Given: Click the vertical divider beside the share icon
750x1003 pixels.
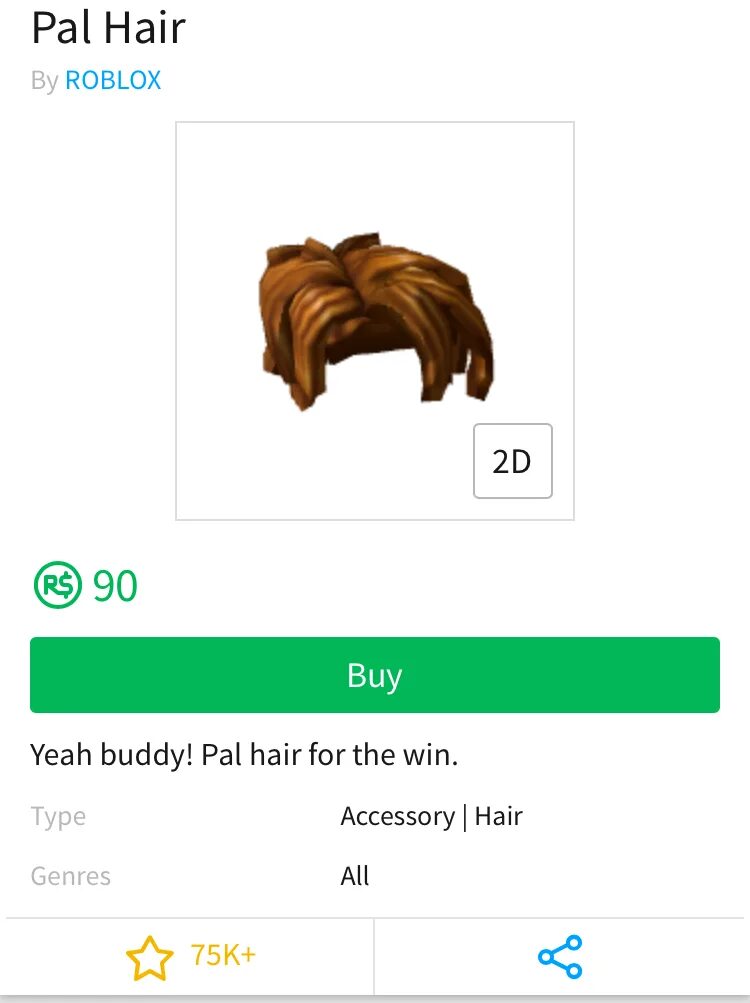Looking at the screenshot, I should tap(374, 957).
